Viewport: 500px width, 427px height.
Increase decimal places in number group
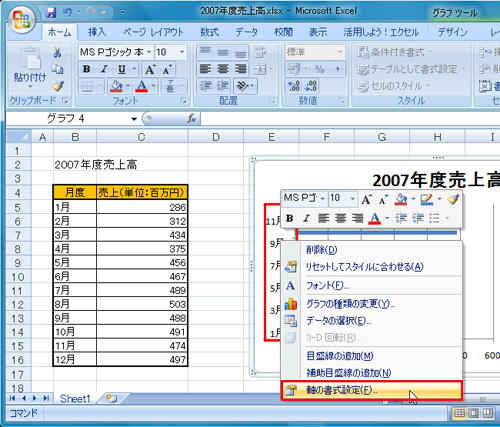click(x=294, y=87)
